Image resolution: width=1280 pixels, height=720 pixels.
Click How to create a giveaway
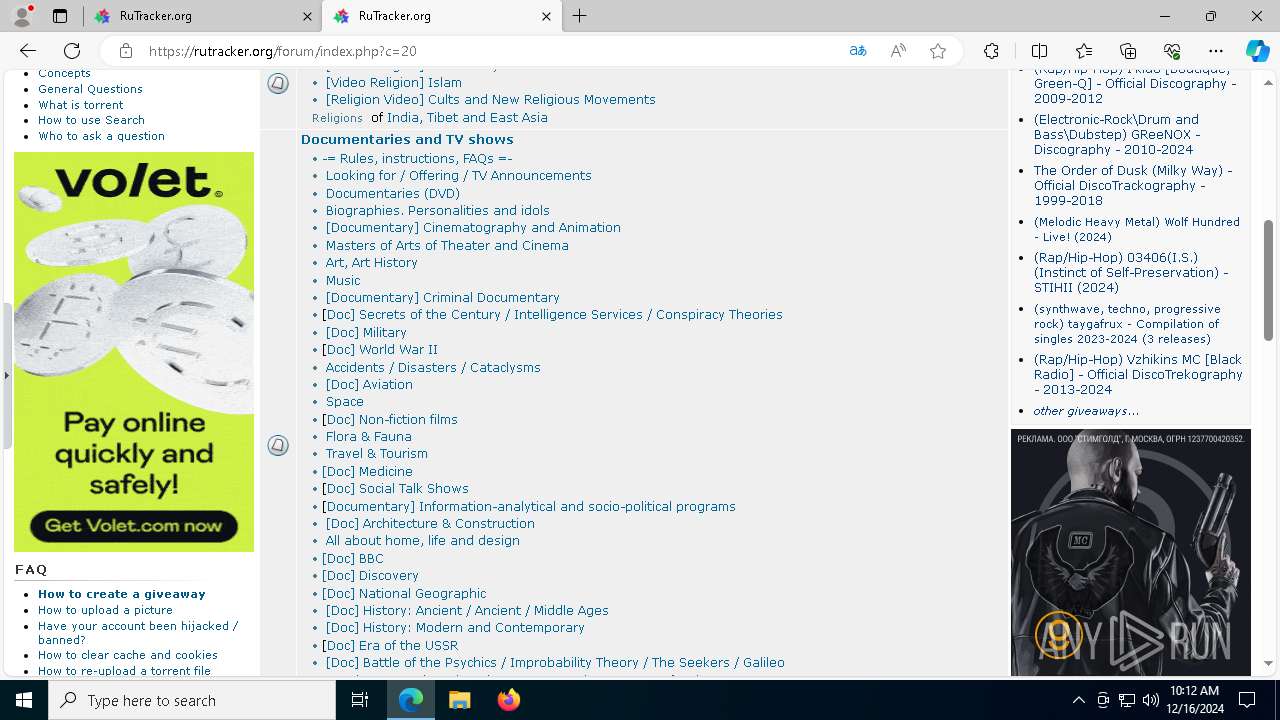point(122,594)
